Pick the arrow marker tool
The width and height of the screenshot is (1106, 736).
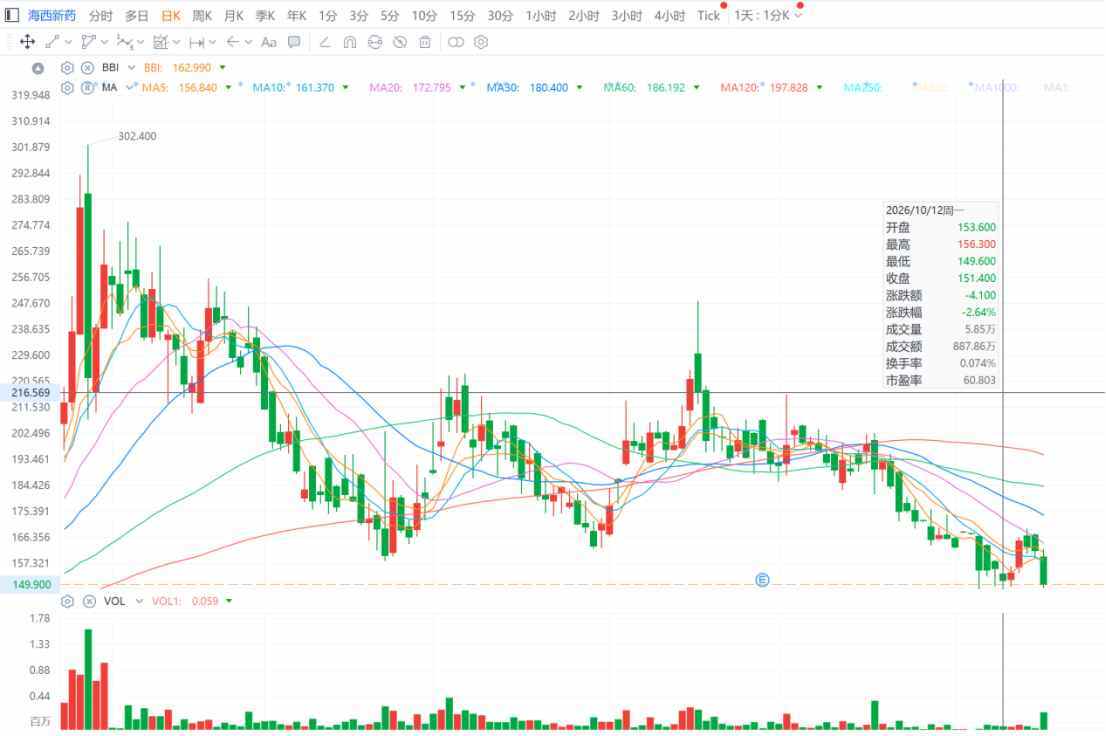tap(233, 42)
